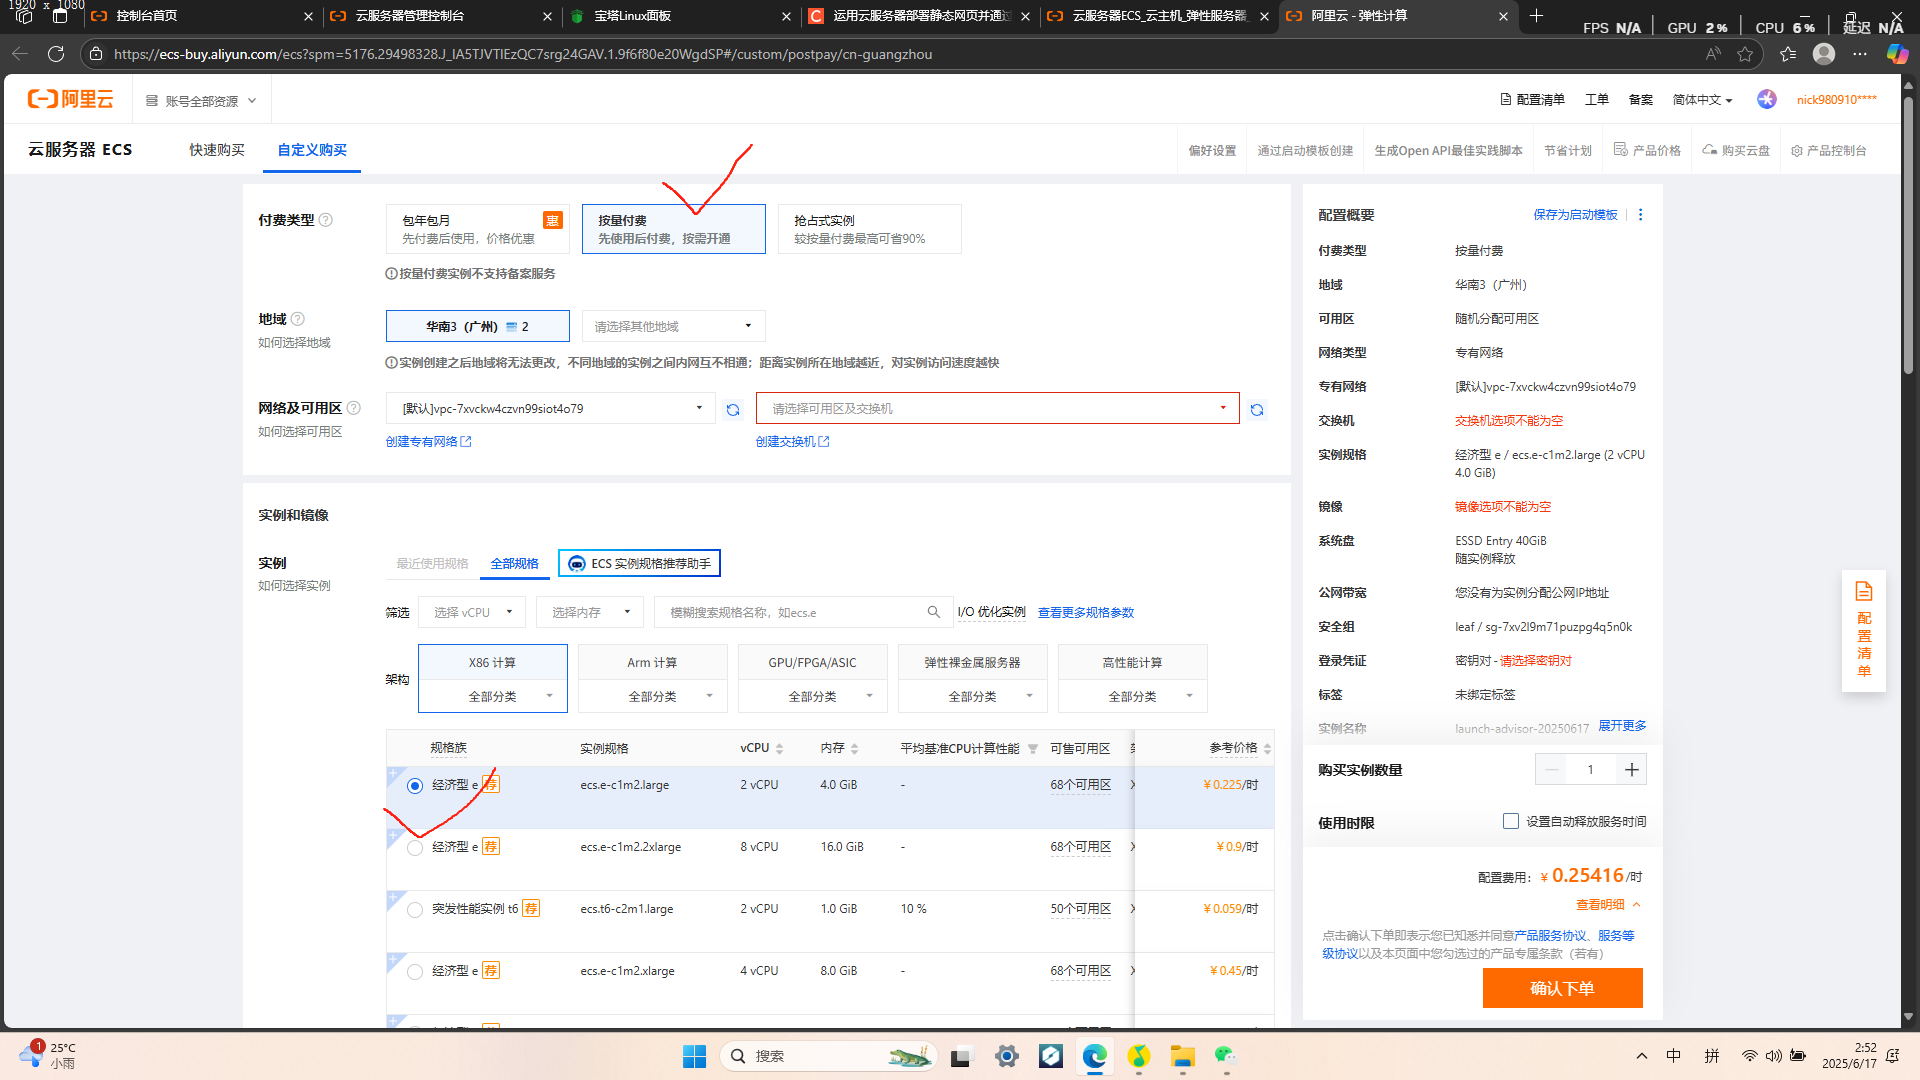Choose 包年包月 billing type
Screen dimensions: 1920x1080
pyautogui.click(x=478, y=229)
